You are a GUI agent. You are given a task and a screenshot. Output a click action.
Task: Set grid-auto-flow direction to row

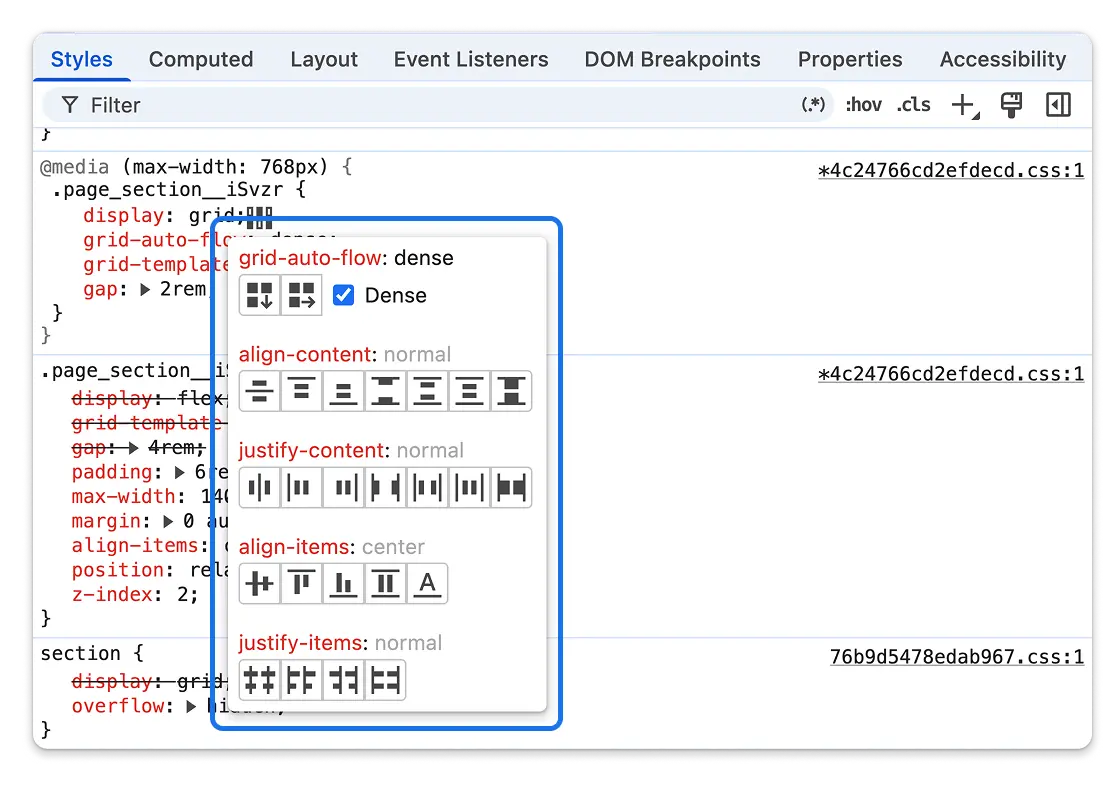coord(259,295)
